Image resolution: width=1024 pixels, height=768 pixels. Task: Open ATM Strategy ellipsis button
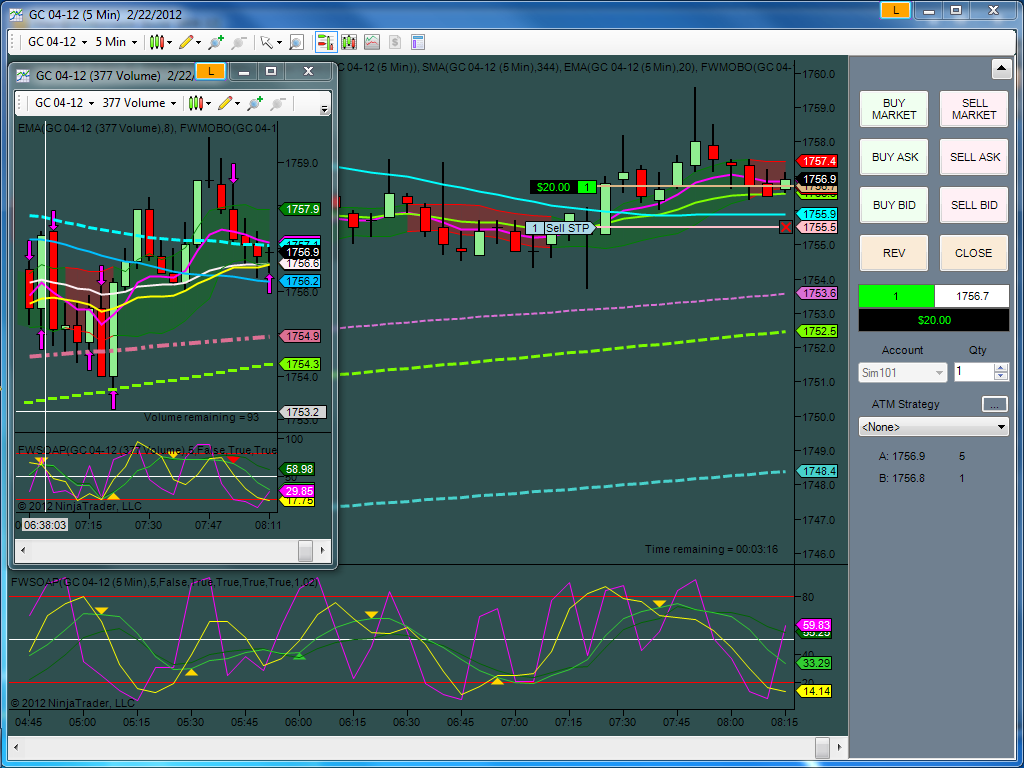point(995,404)
